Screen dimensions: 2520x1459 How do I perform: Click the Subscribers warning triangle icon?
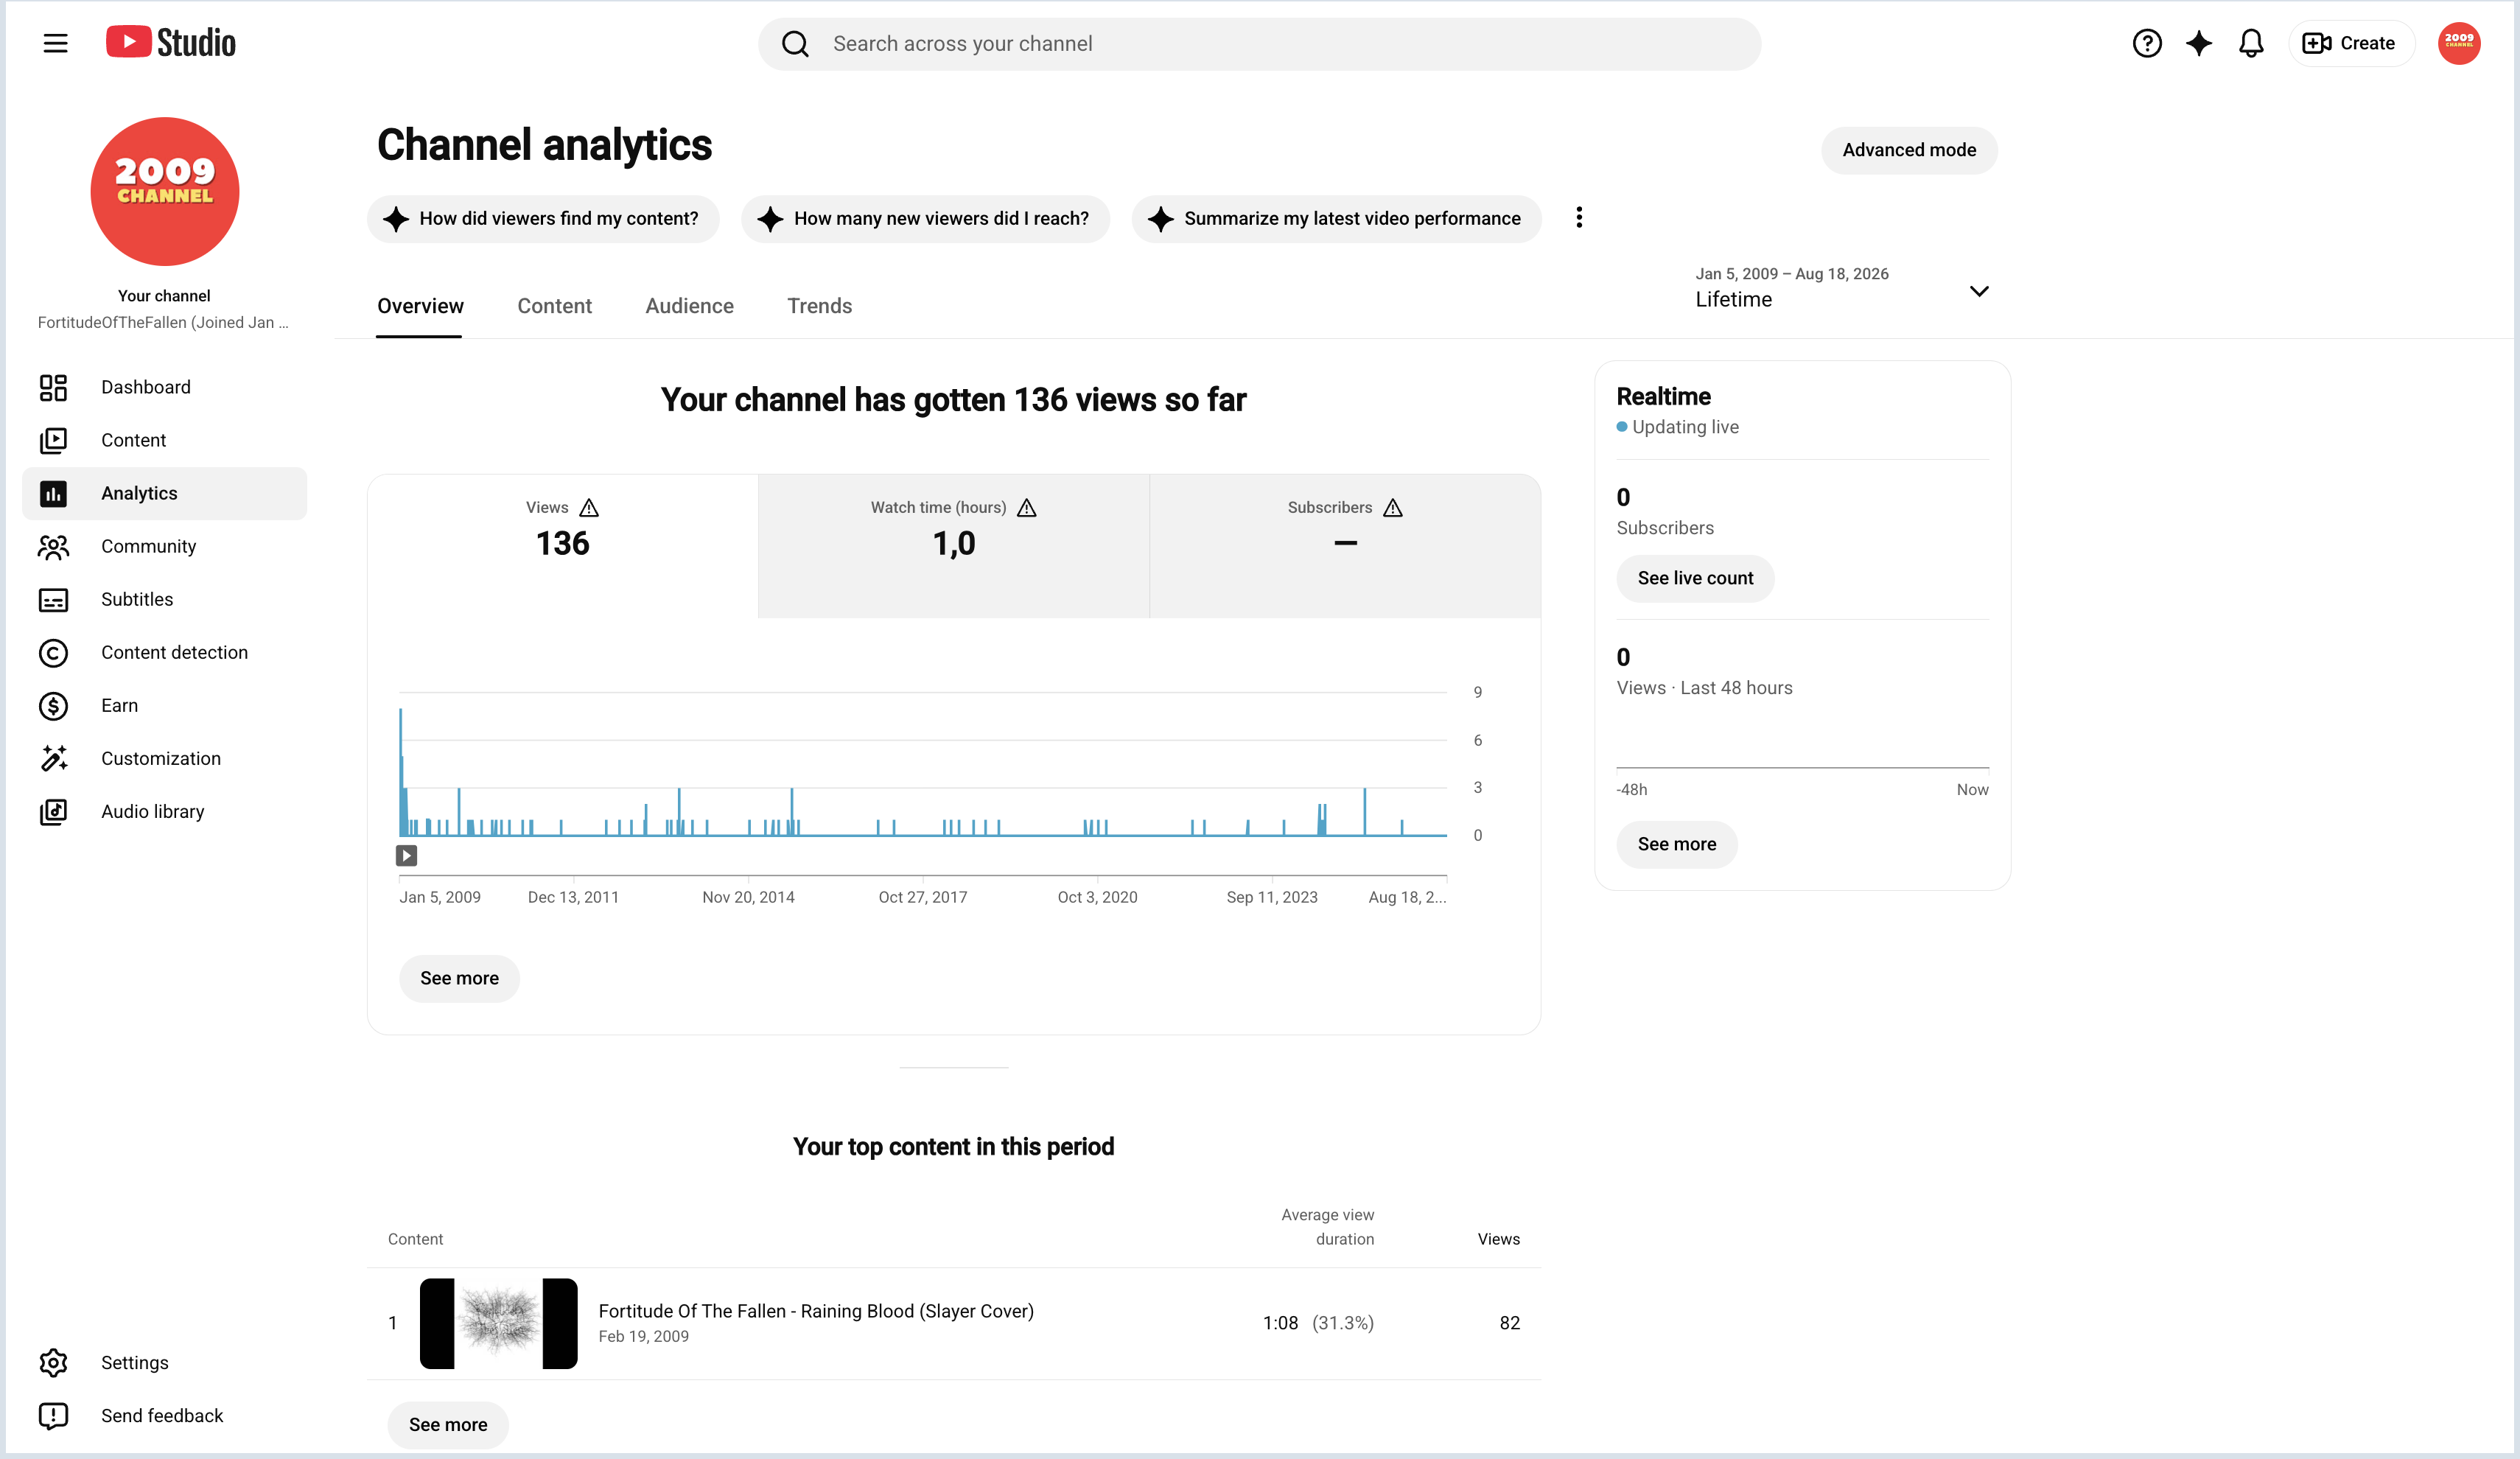(x=1392, y=508)
